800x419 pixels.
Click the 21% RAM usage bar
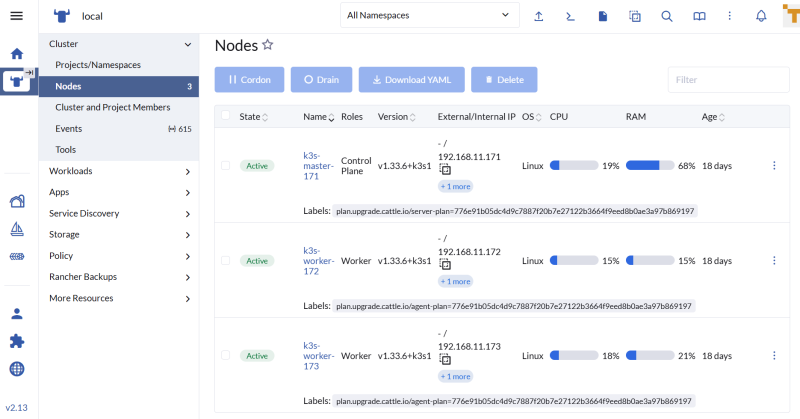(x=650, y=355)
